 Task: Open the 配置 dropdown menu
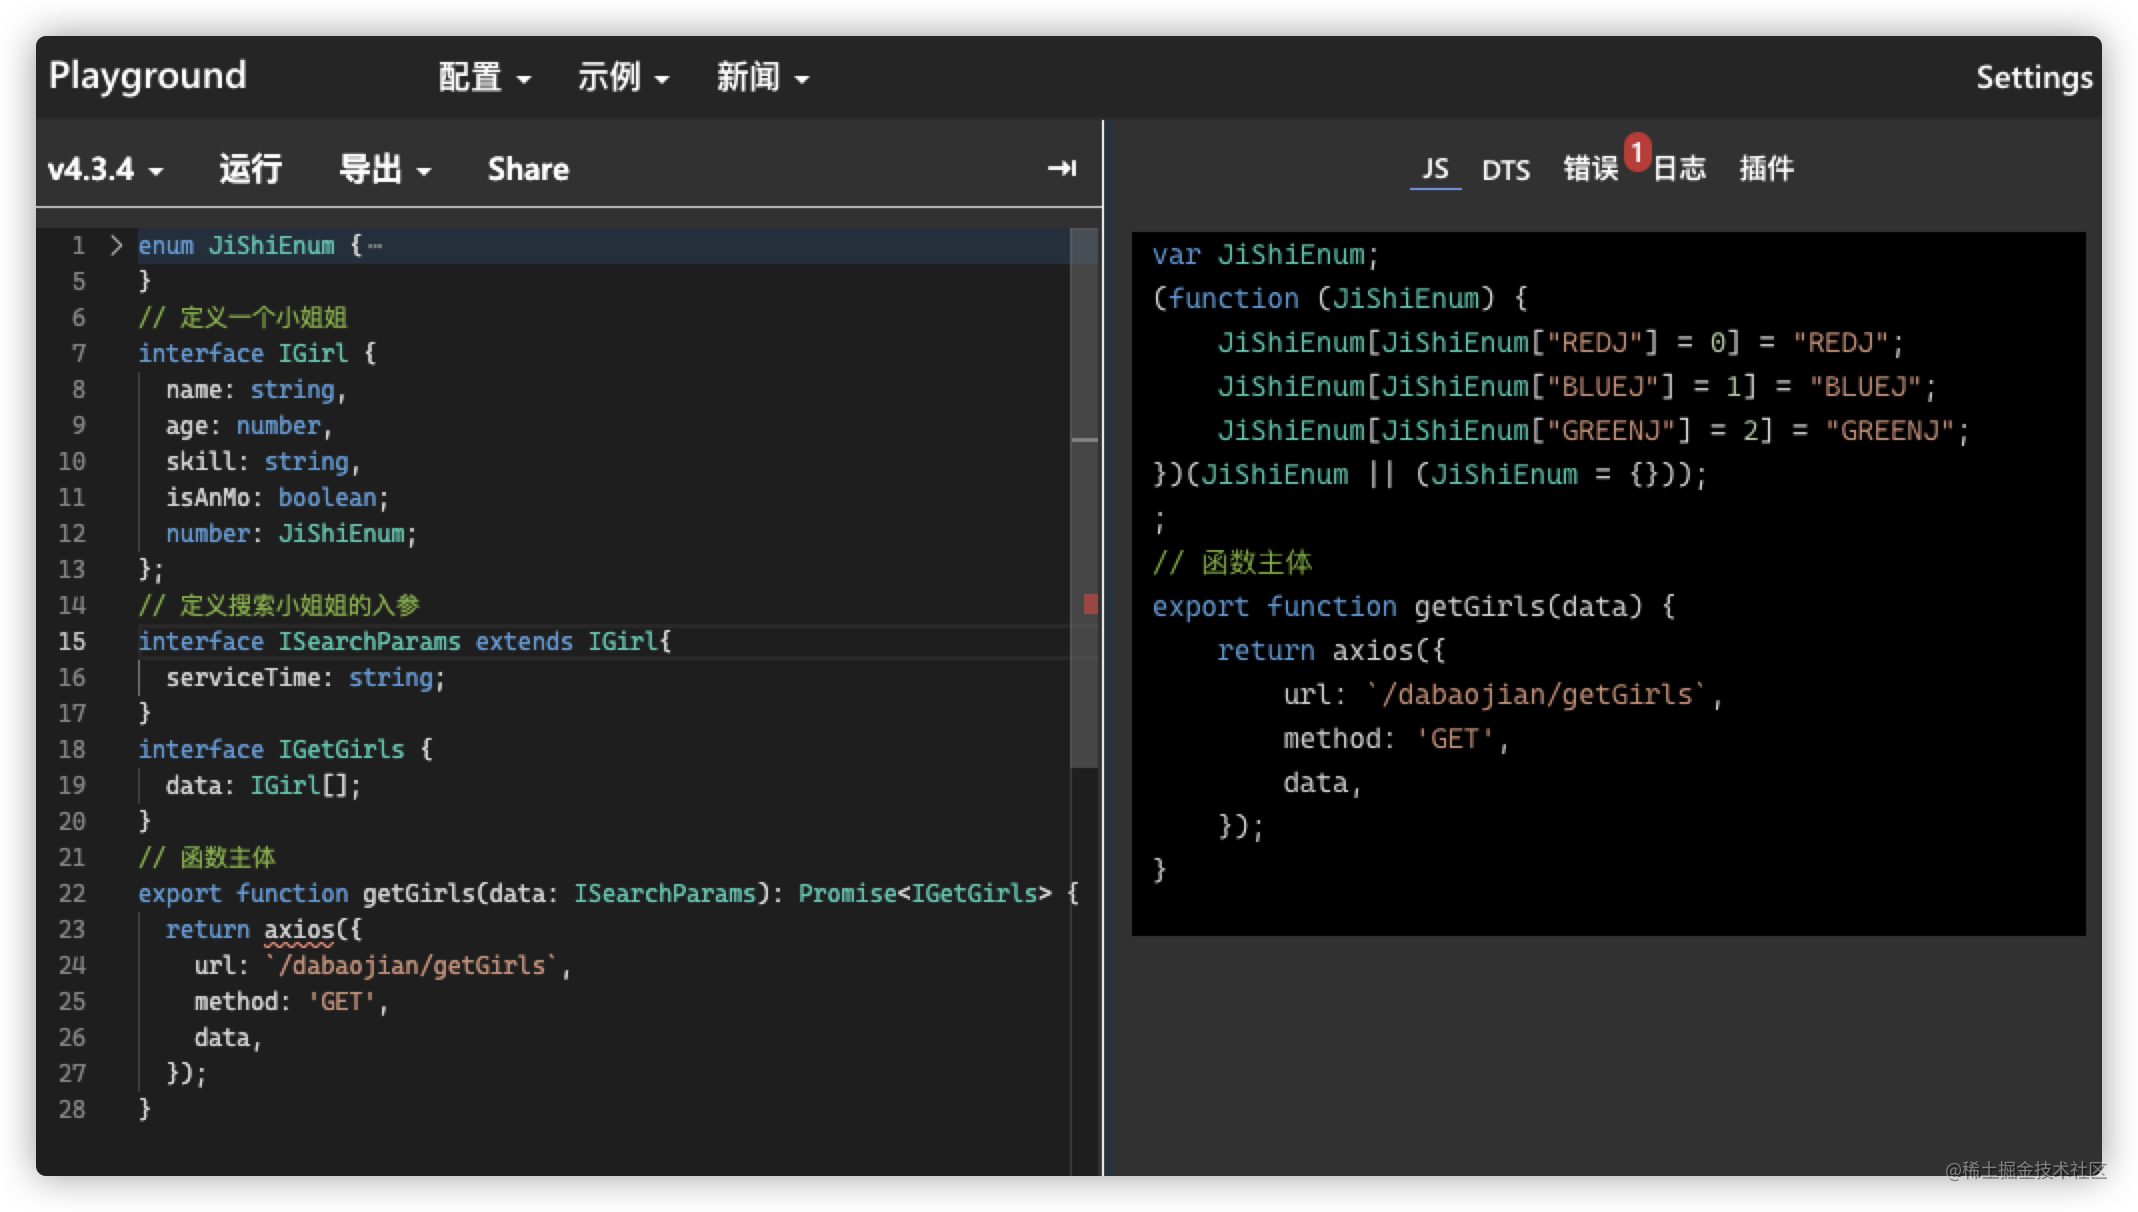(x=485, y=77)
